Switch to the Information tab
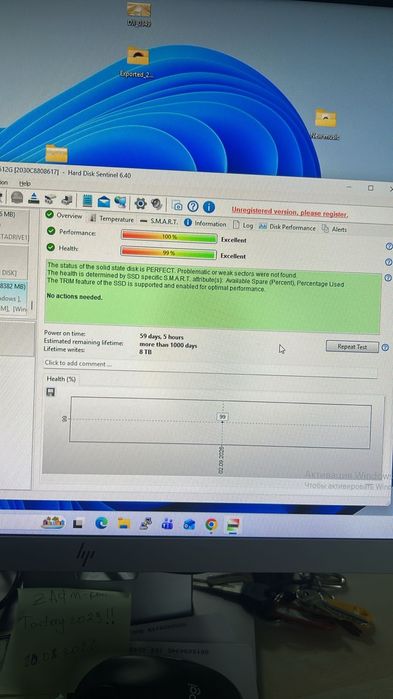Image resolution: width=393 pixels, height=699 pixels. (205, 223)
